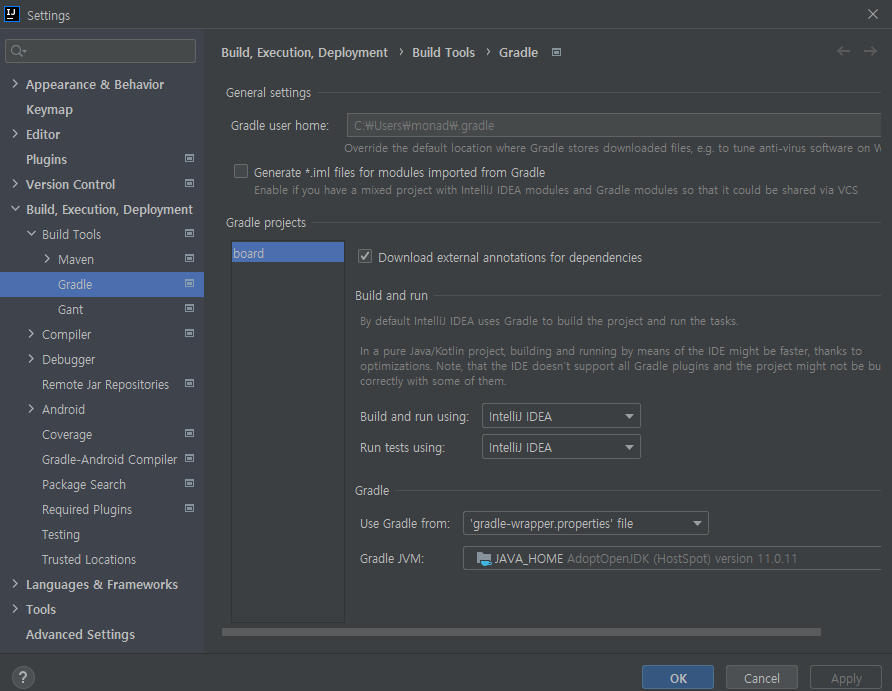
Task: Go back using the left arrow
Action: click(843, 52)
